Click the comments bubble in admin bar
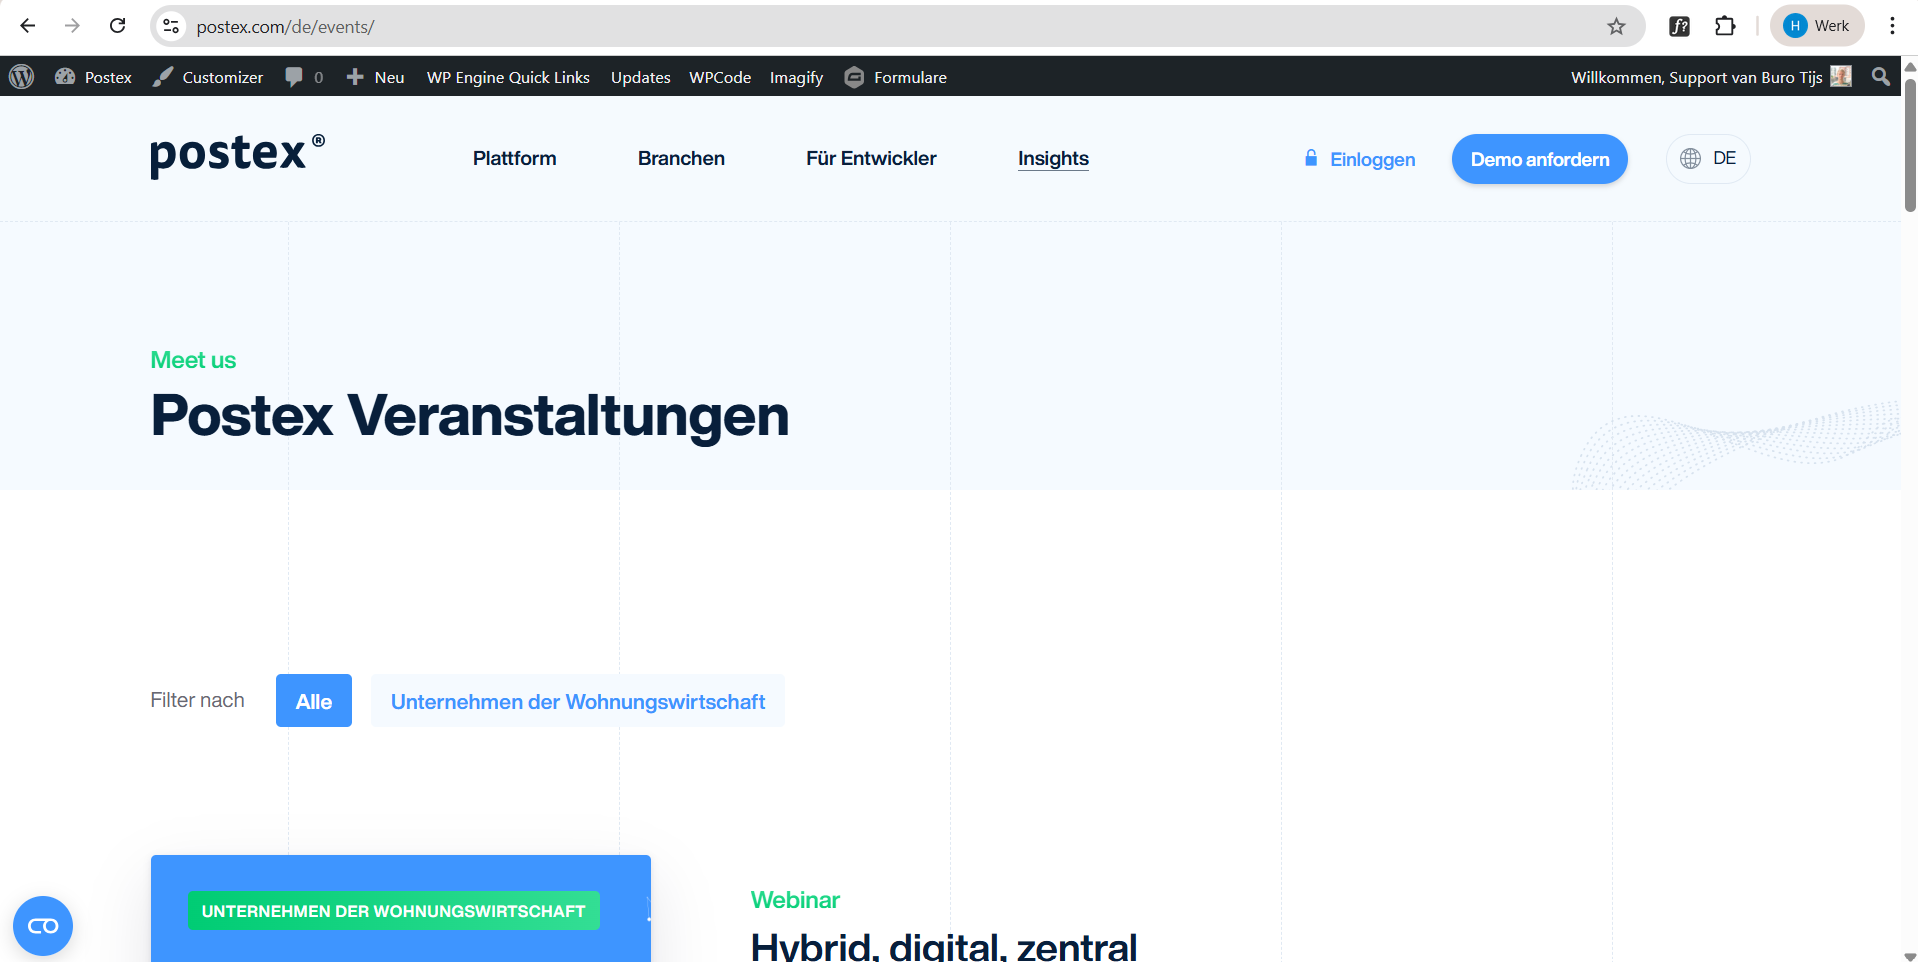 (x=303, y=77)
